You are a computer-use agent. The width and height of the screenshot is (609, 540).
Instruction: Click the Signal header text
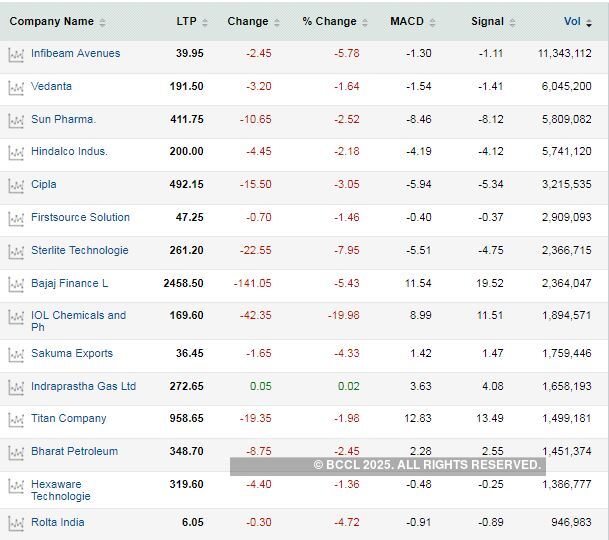pyautogui.click(x=487, y=21)
